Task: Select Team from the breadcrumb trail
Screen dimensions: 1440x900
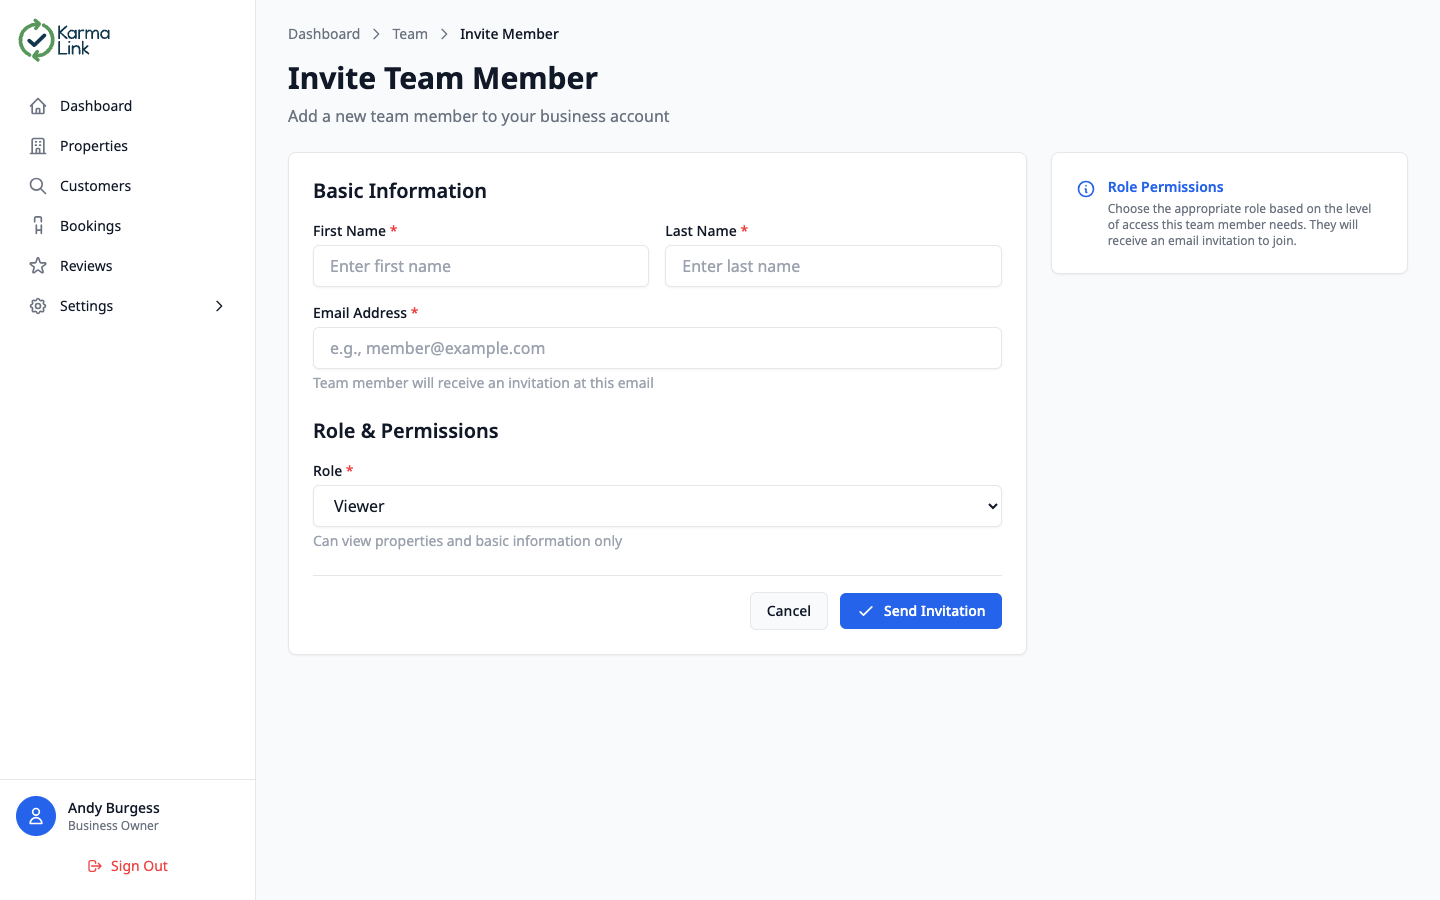Action: [410, 33]
